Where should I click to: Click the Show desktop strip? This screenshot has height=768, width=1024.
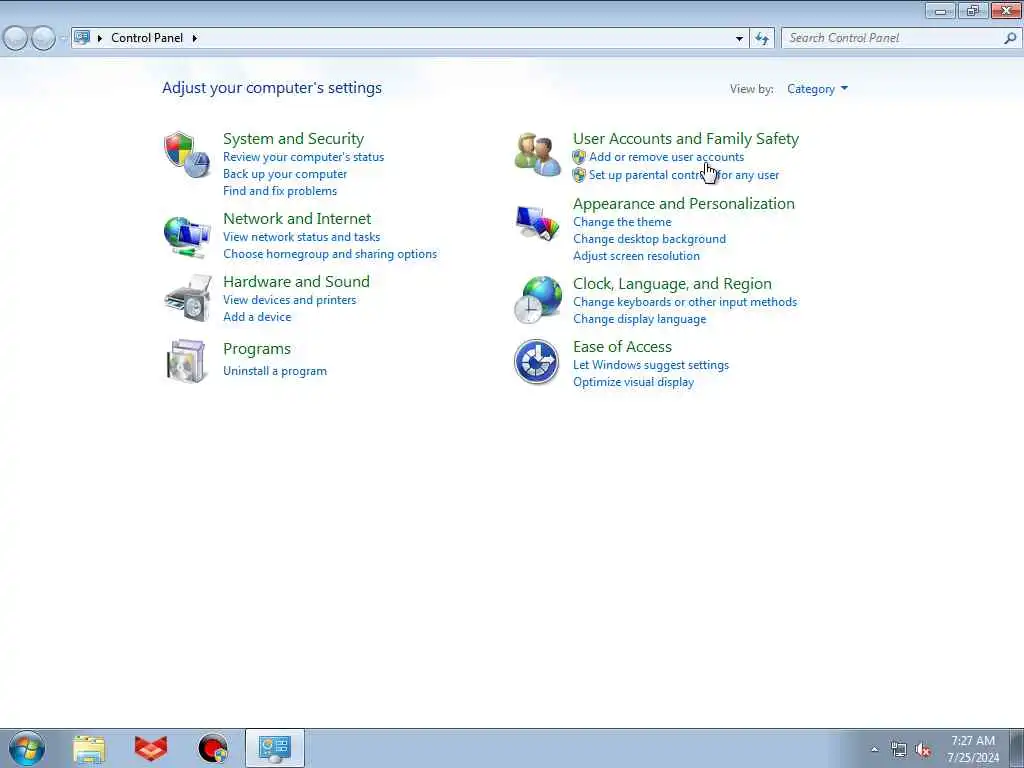(x=1017, y=748)
